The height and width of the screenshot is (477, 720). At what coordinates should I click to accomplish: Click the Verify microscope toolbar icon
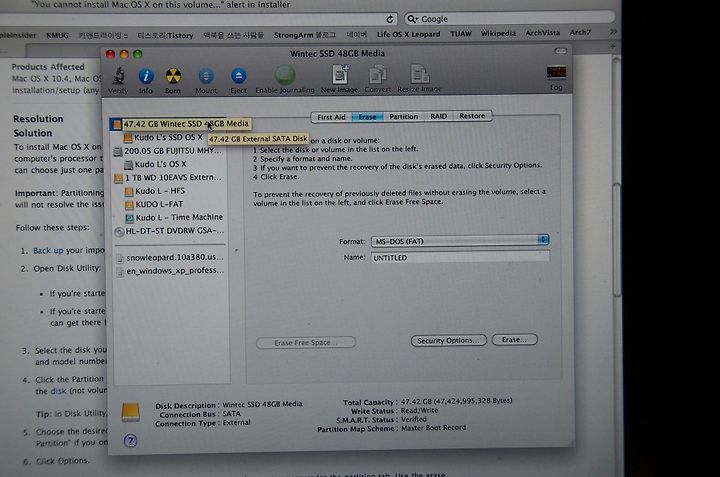click(118, 76)
